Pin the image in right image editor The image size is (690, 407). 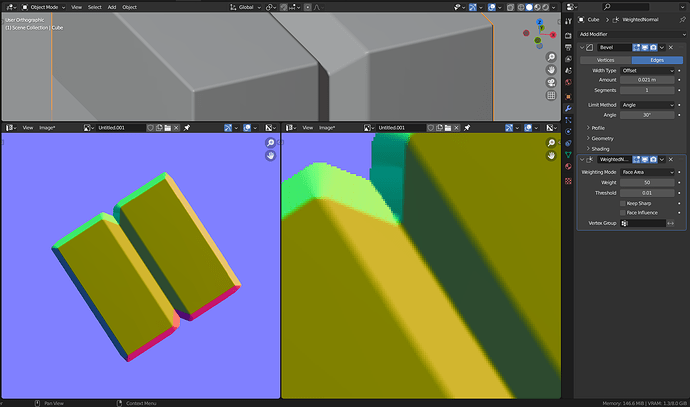click(x=467, y=128)
